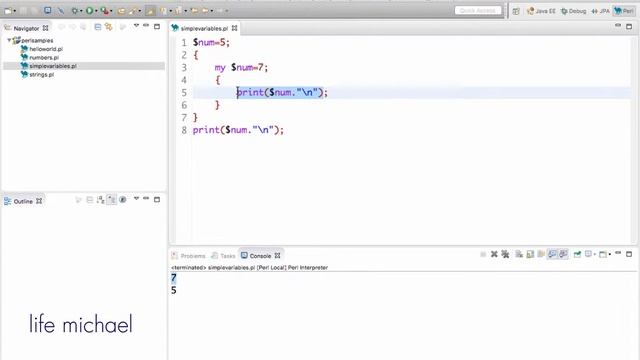This screenshot has width=640, height=360.
Task: Maximize the Navigator view
Action: point(157,27)
